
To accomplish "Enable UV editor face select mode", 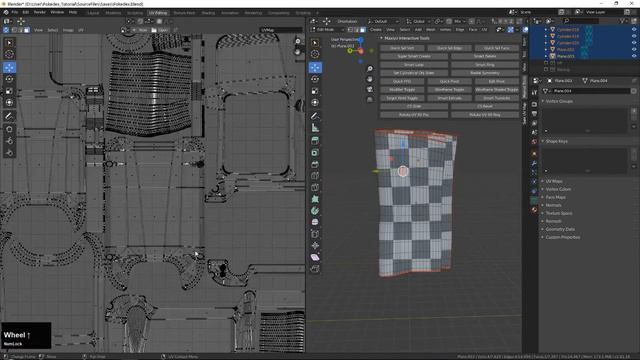I will click(27, 30).
